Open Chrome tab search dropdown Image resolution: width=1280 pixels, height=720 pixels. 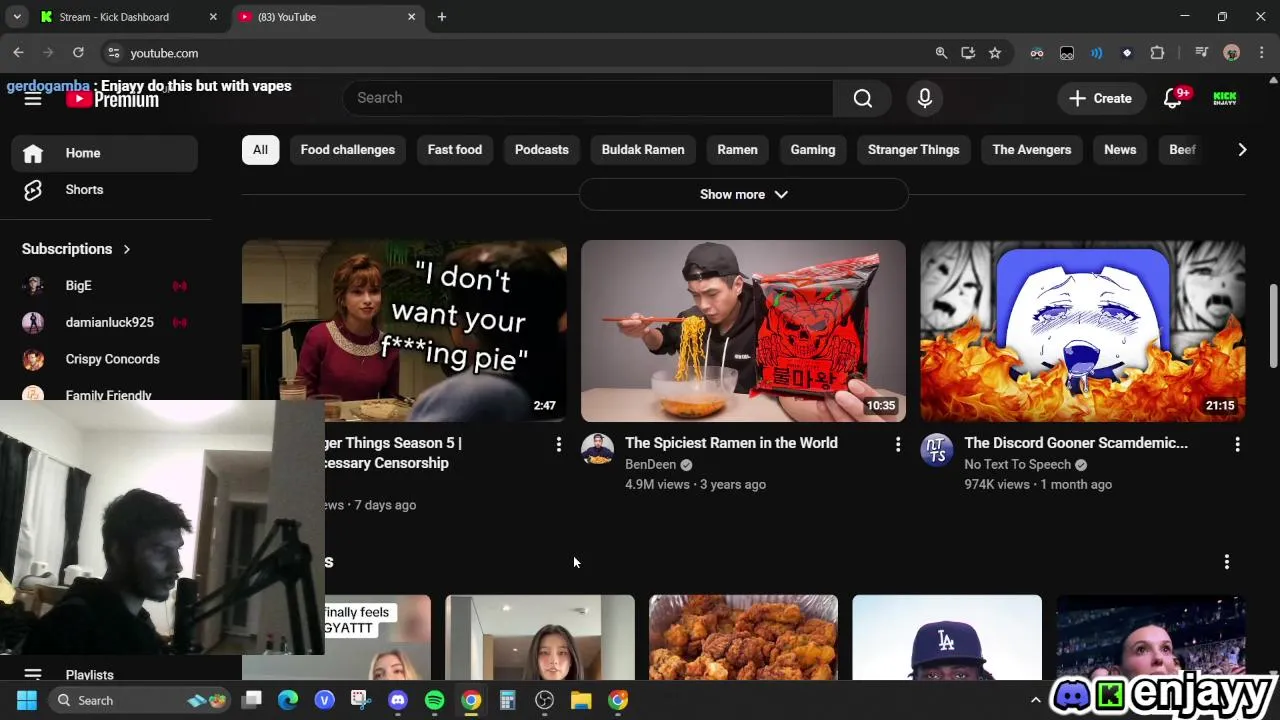17,17
